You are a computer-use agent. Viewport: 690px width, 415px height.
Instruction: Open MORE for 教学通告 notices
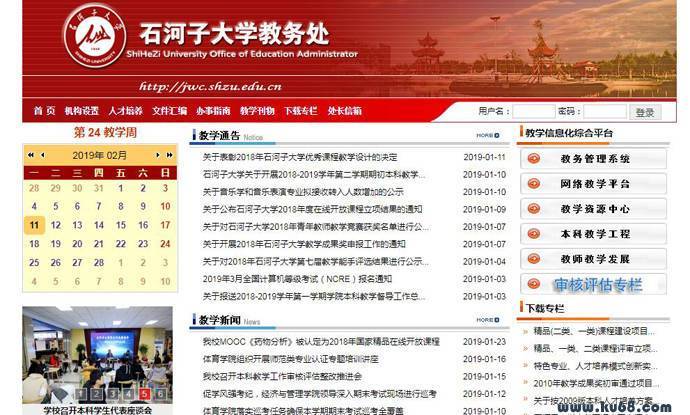click(488, 136)
